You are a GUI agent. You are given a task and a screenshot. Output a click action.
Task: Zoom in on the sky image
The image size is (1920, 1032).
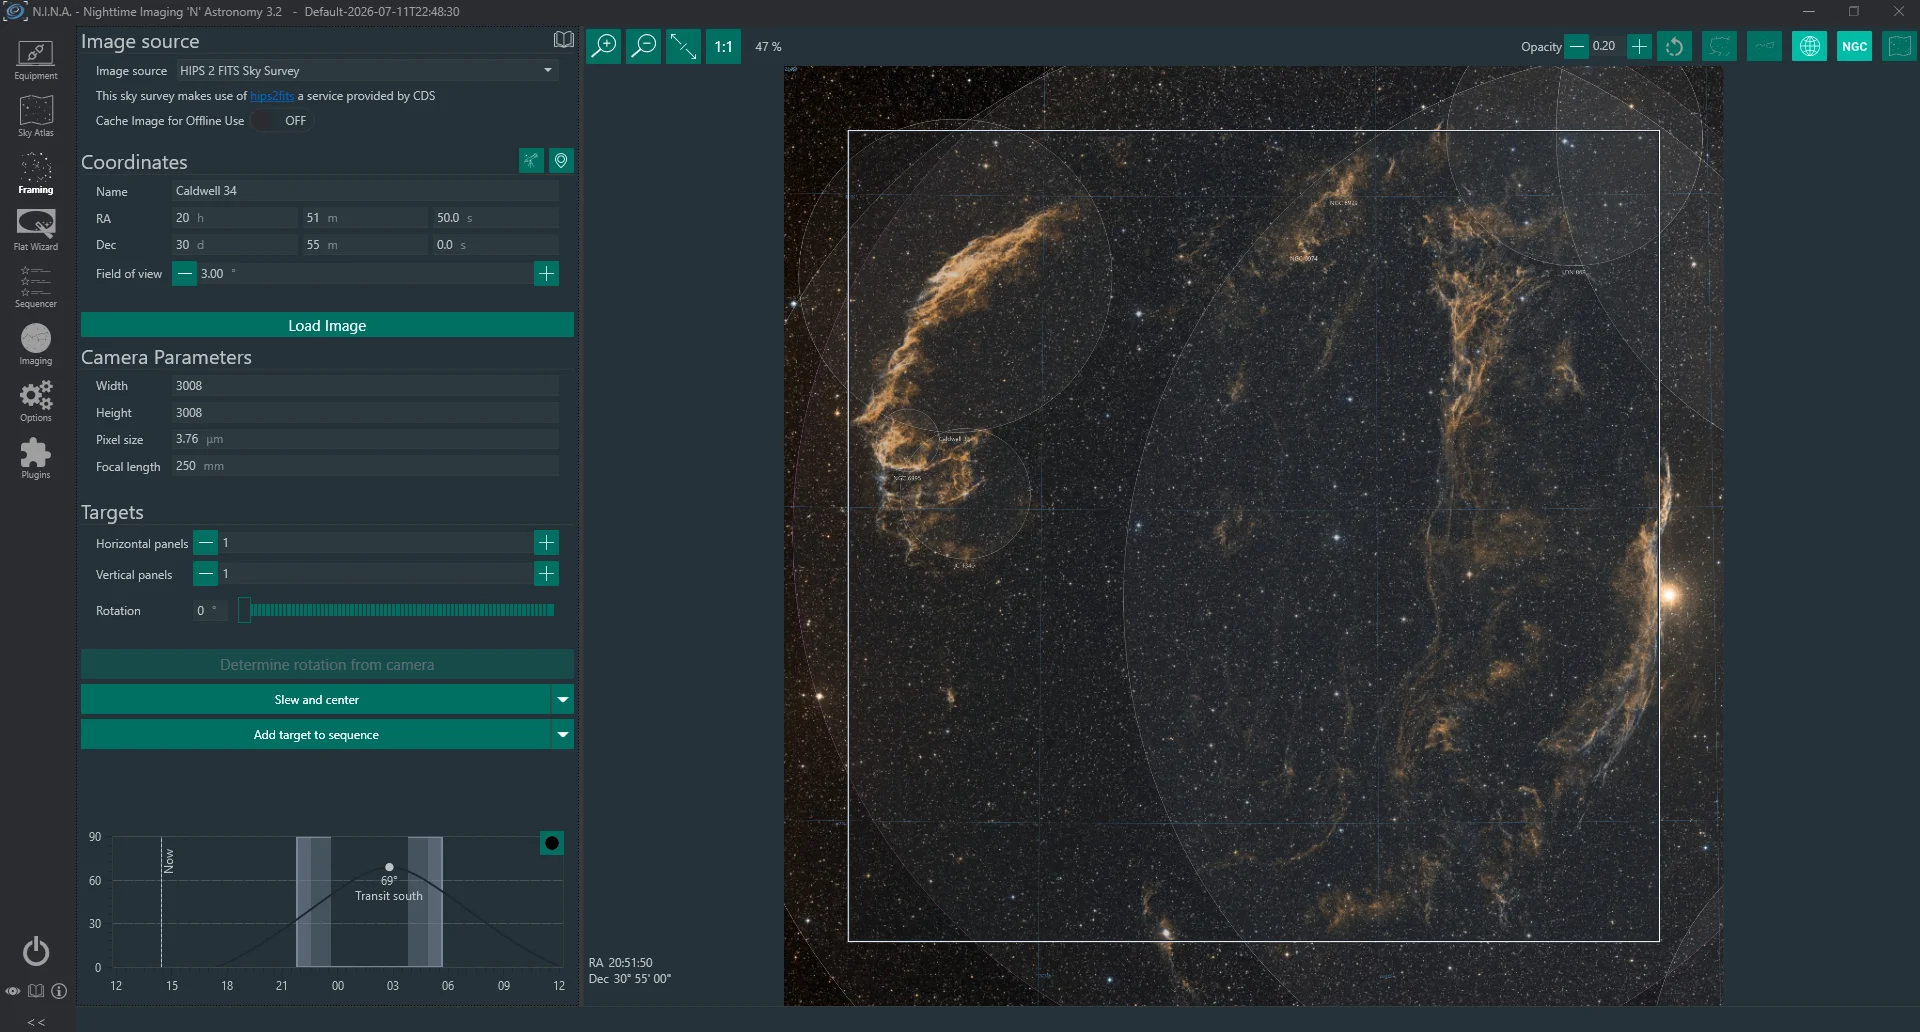pyautogui.click(x=604, y=46)
